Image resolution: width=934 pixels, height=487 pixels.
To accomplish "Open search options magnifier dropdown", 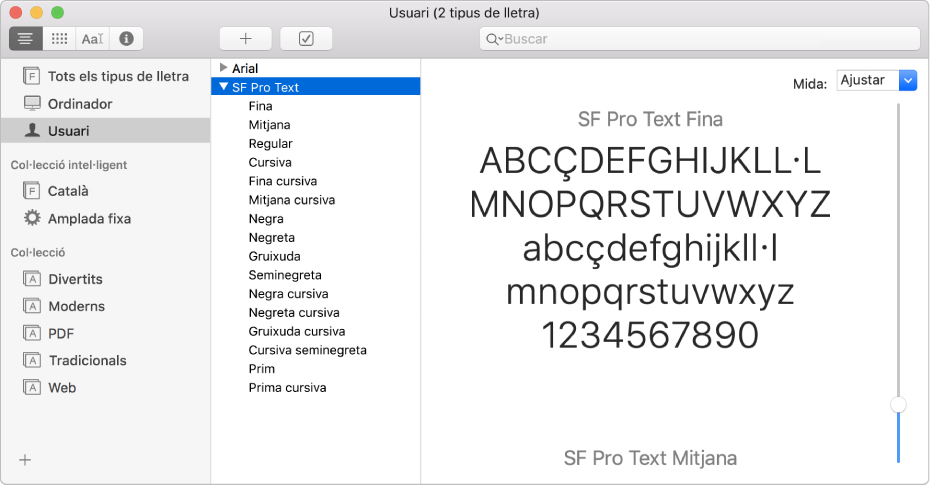I will click(x=494, y=39).
